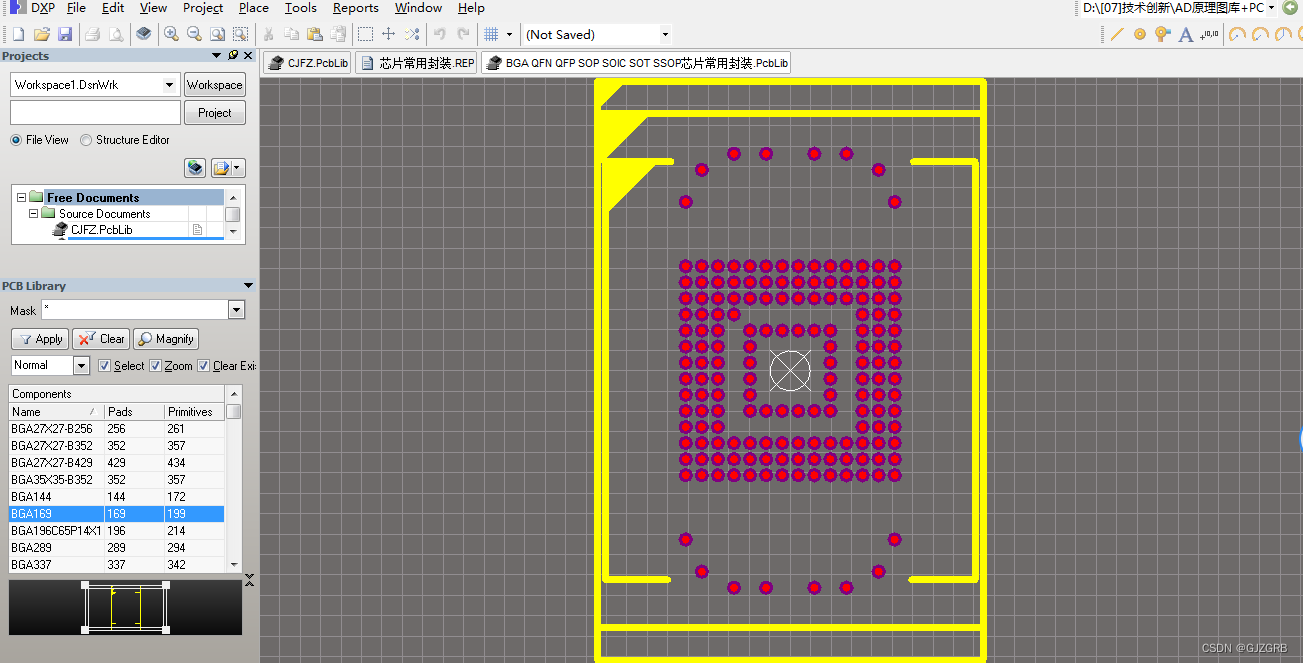Select the Structure Editor radio button
Viewport: 1303px width, 663px height.
tap(86, 140)
